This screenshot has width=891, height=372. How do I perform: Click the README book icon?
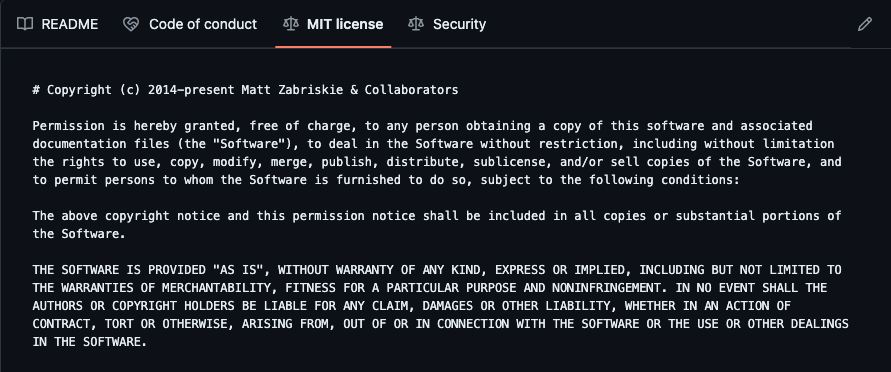click(25, 24)
